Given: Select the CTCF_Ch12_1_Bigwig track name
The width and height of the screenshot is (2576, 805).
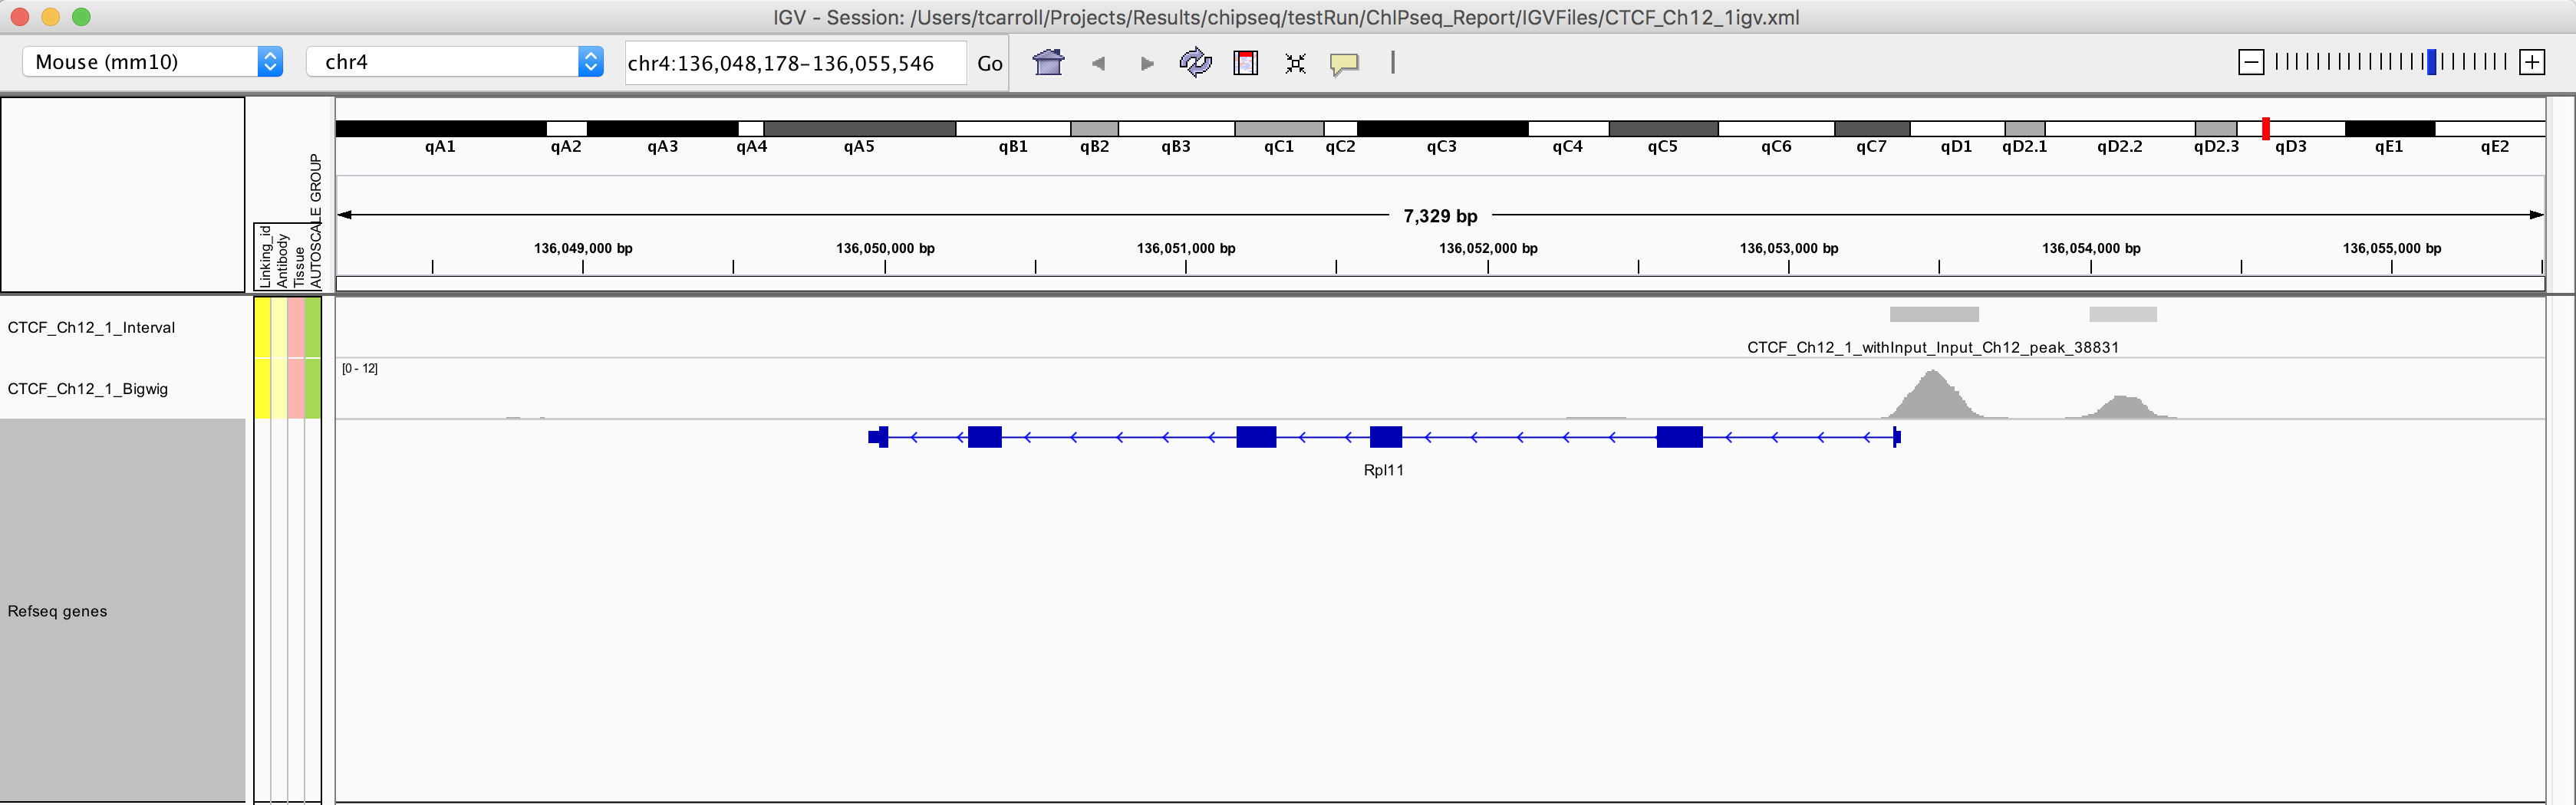Looking at the screenshot, I should pos(87,388).
